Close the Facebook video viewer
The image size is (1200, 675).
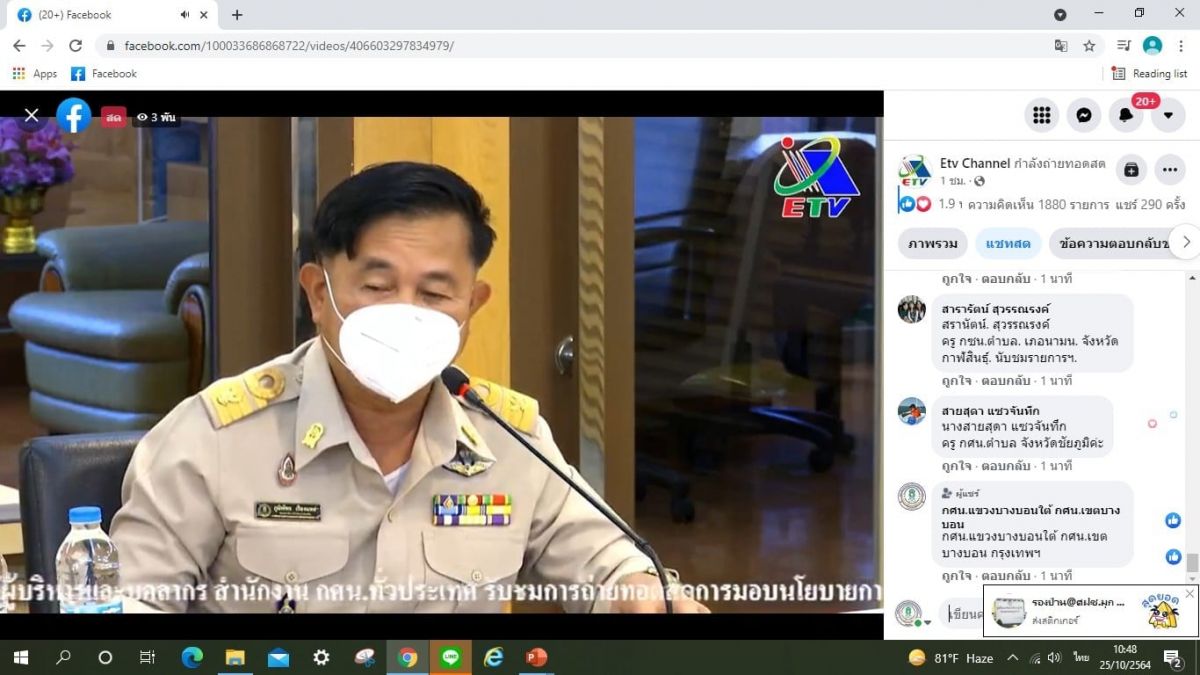click(x=31, y=116)
